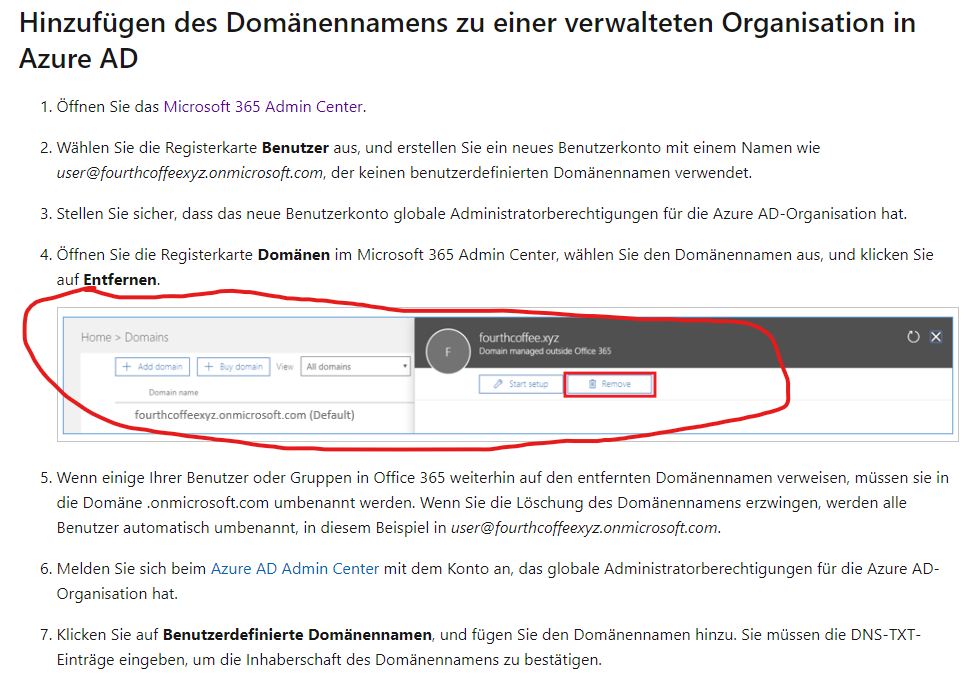The image size is (971, 681).
Task: Click the View label beside the dropdown
Action: 285,367
